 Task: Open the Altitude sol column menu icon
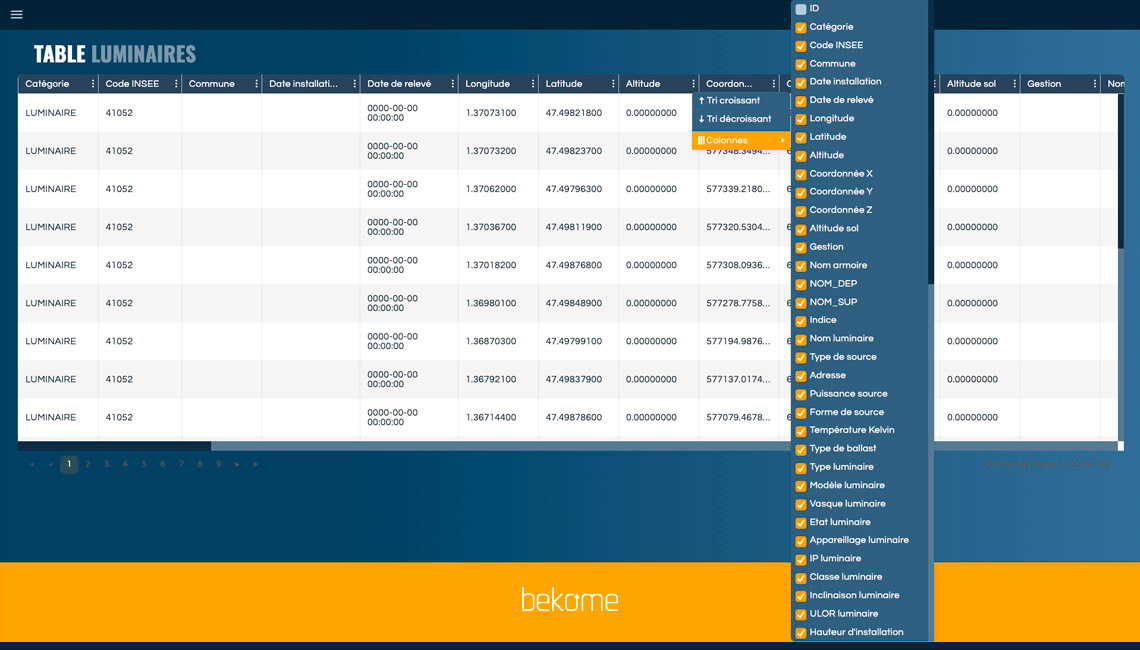(1014, 84)
